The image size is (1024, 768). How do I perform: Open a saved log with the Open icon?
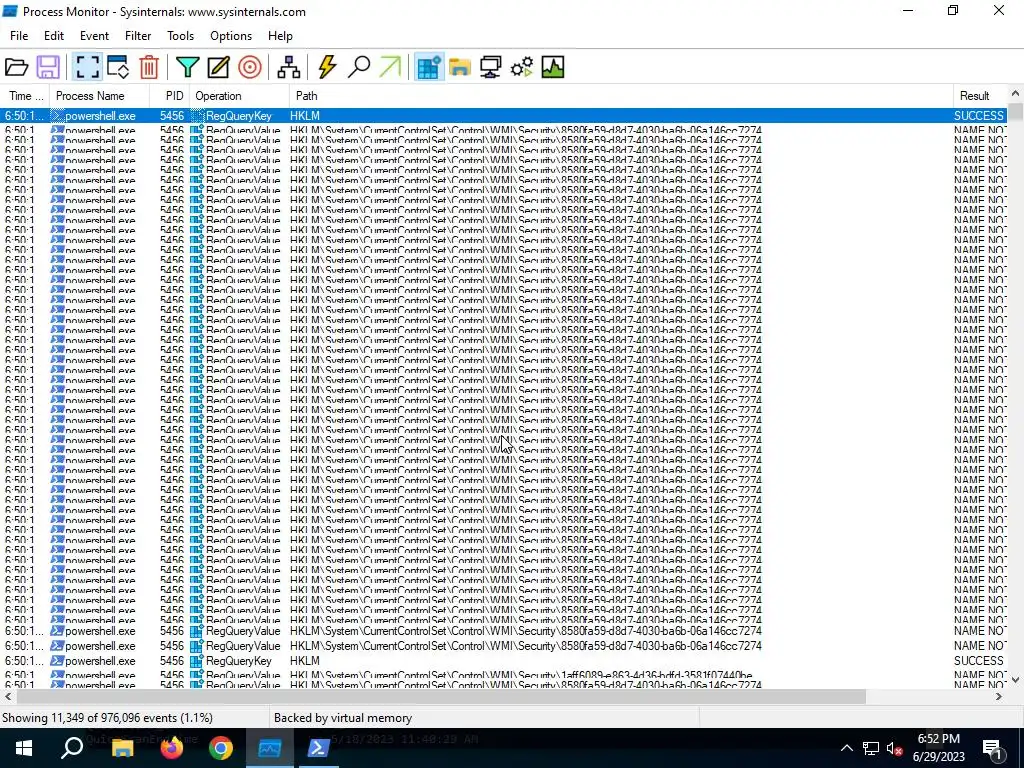(x=16, y=67)
